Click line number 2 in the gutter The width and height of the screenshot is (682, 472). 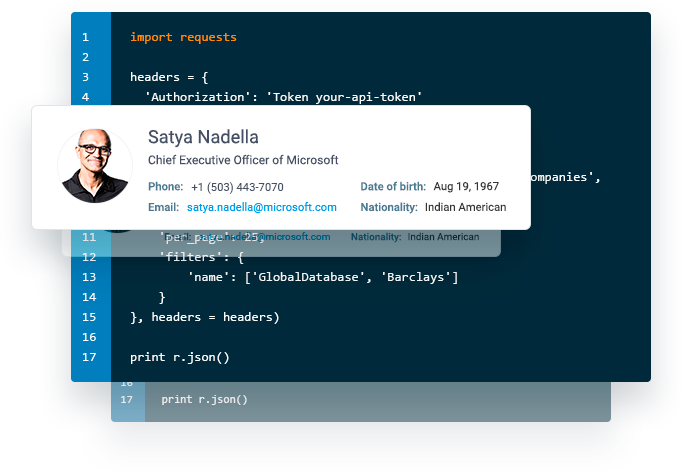click(x=86, y=57)
